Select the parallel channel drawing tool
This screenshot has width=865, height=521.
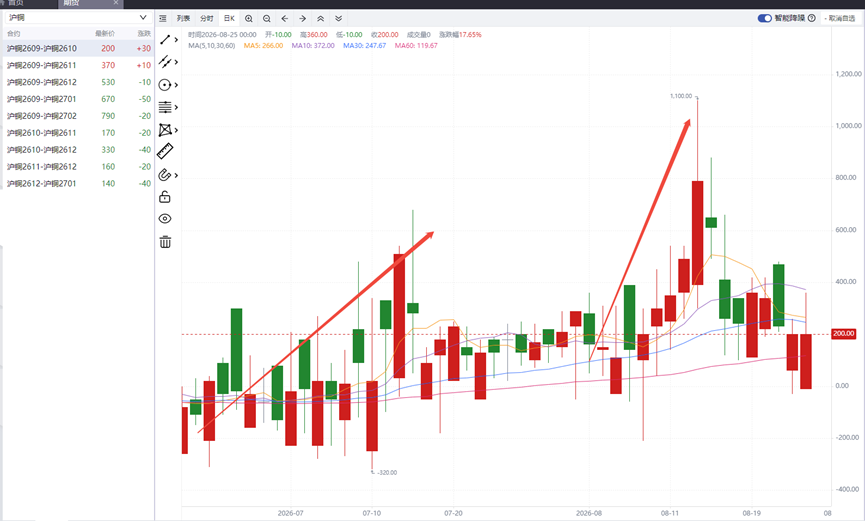click(x=165, y=62)
